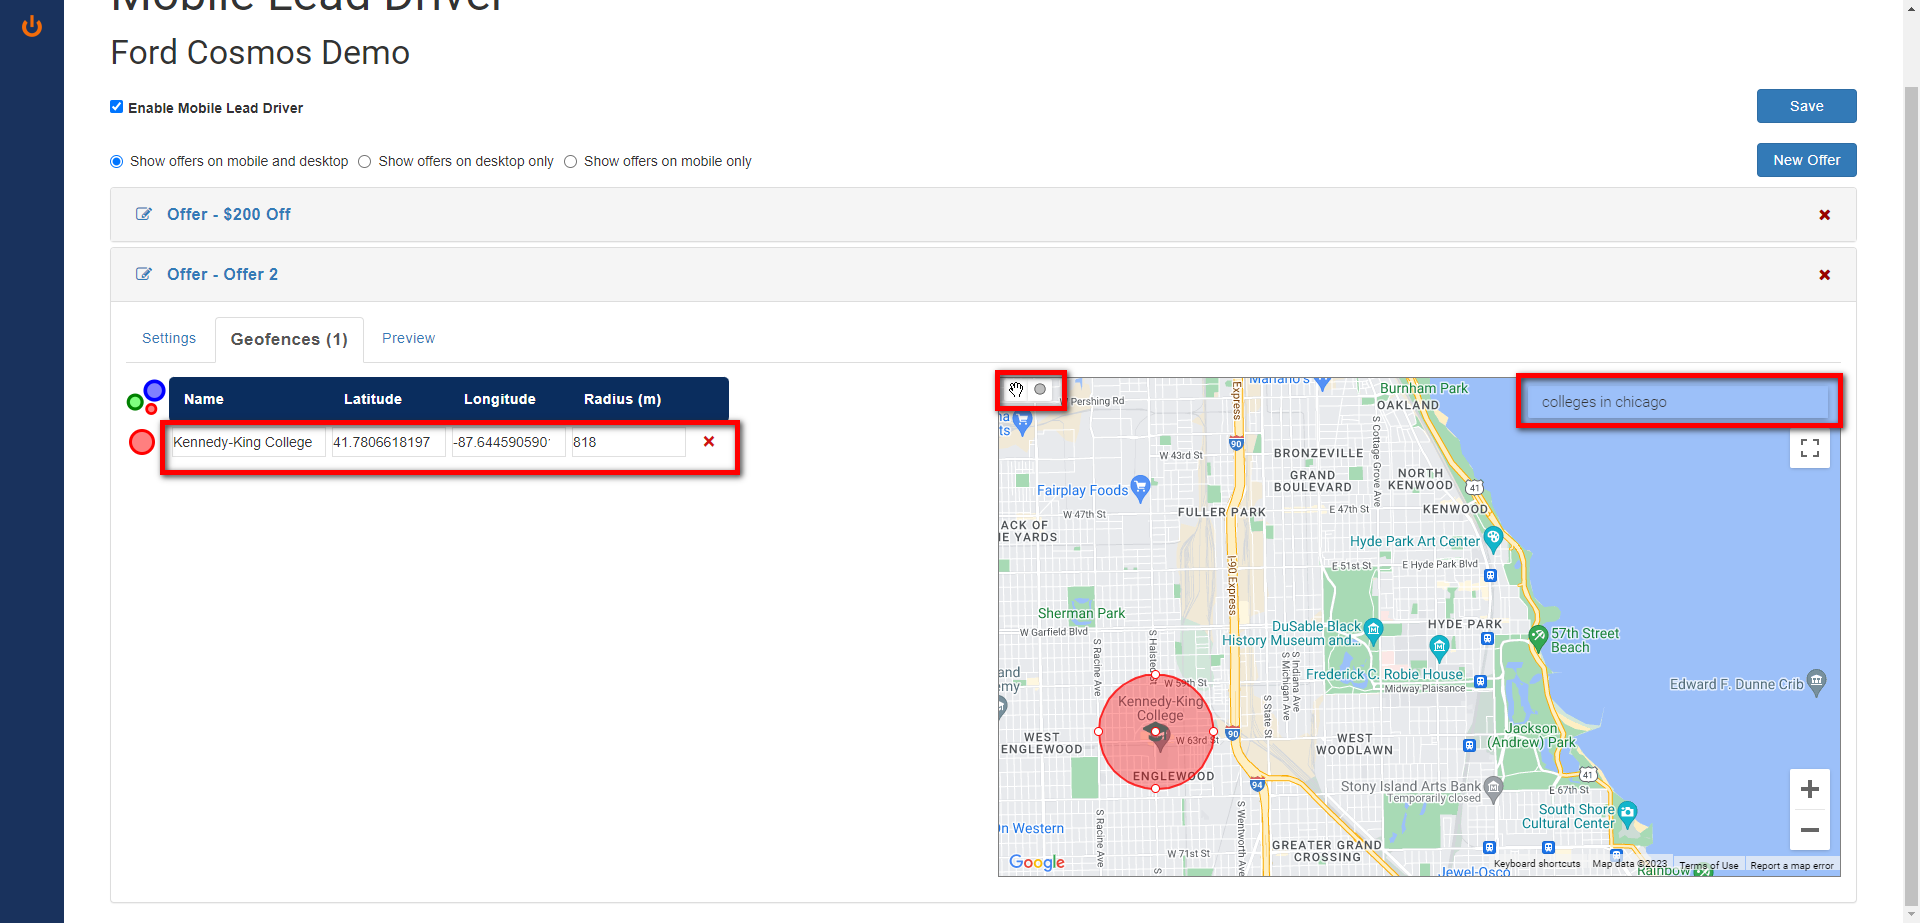
Task: Delete the Kennedy-King College geofence row
Action: coord(709,442)
